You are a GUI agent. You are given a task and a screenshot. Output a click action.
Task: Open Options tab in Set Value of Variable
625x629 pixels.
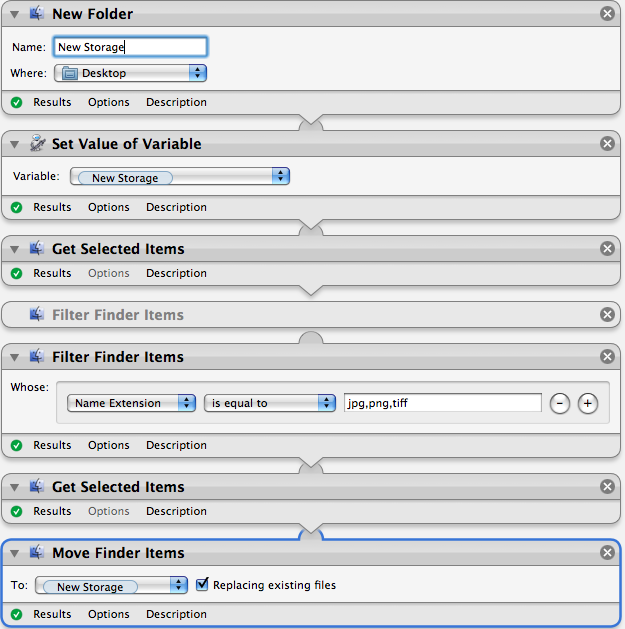109,207
